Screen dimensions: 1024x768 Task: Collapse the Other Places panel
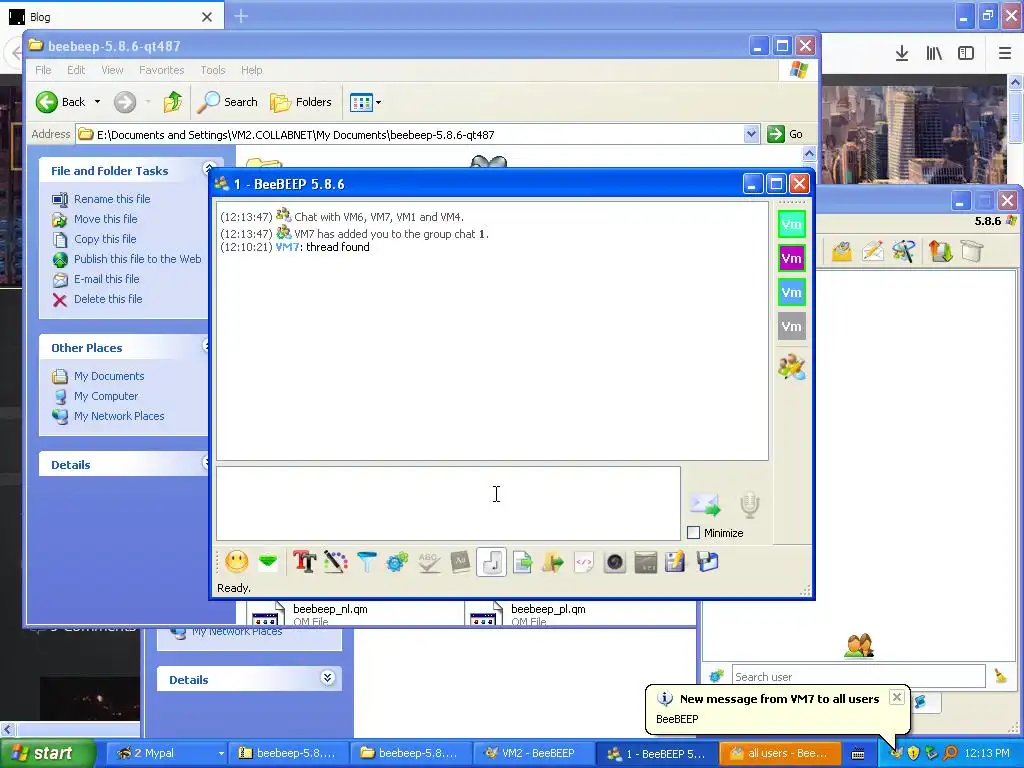(x=206, y=346)
